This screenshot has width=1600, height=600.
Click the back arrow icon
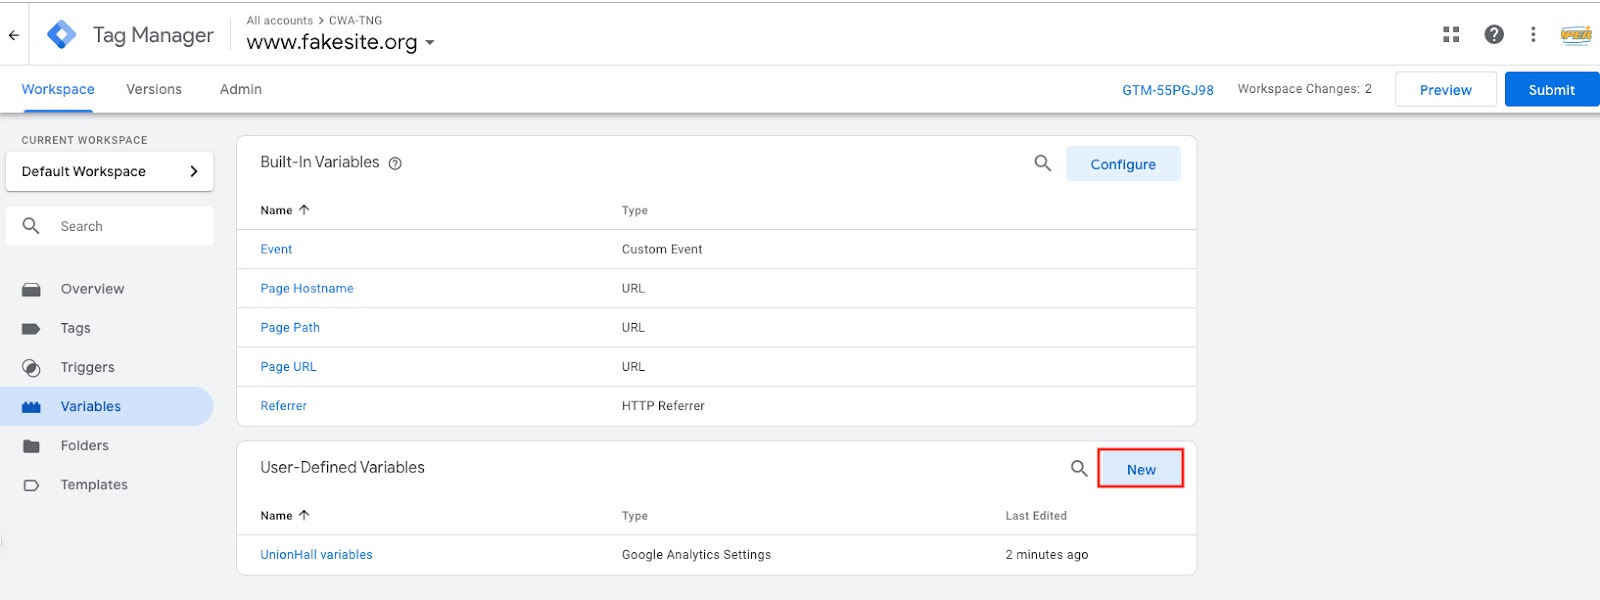(x=14, y=35)
